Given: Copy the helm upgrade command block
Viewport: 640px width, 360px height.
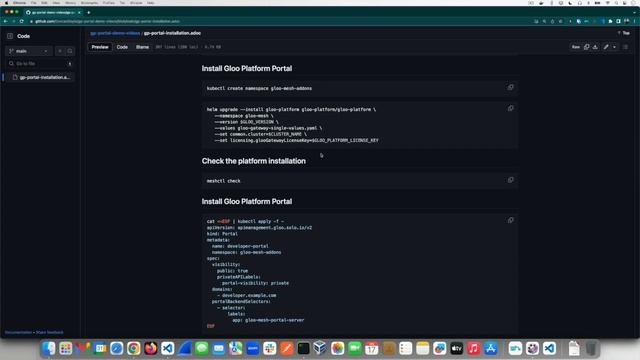Looking at the screenshot, I should [511, 109].
